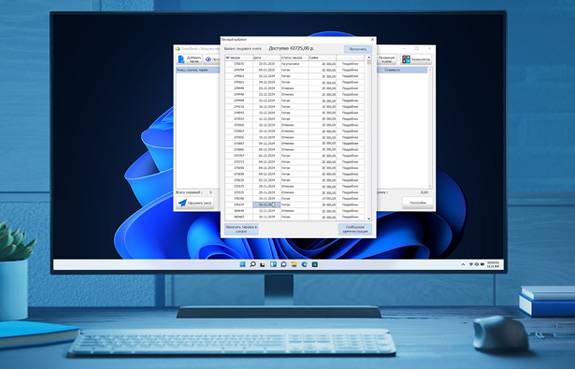Click details link in first order row
Image resolution: width=575 pixels, height=369 pixels.
coord(350,64)
